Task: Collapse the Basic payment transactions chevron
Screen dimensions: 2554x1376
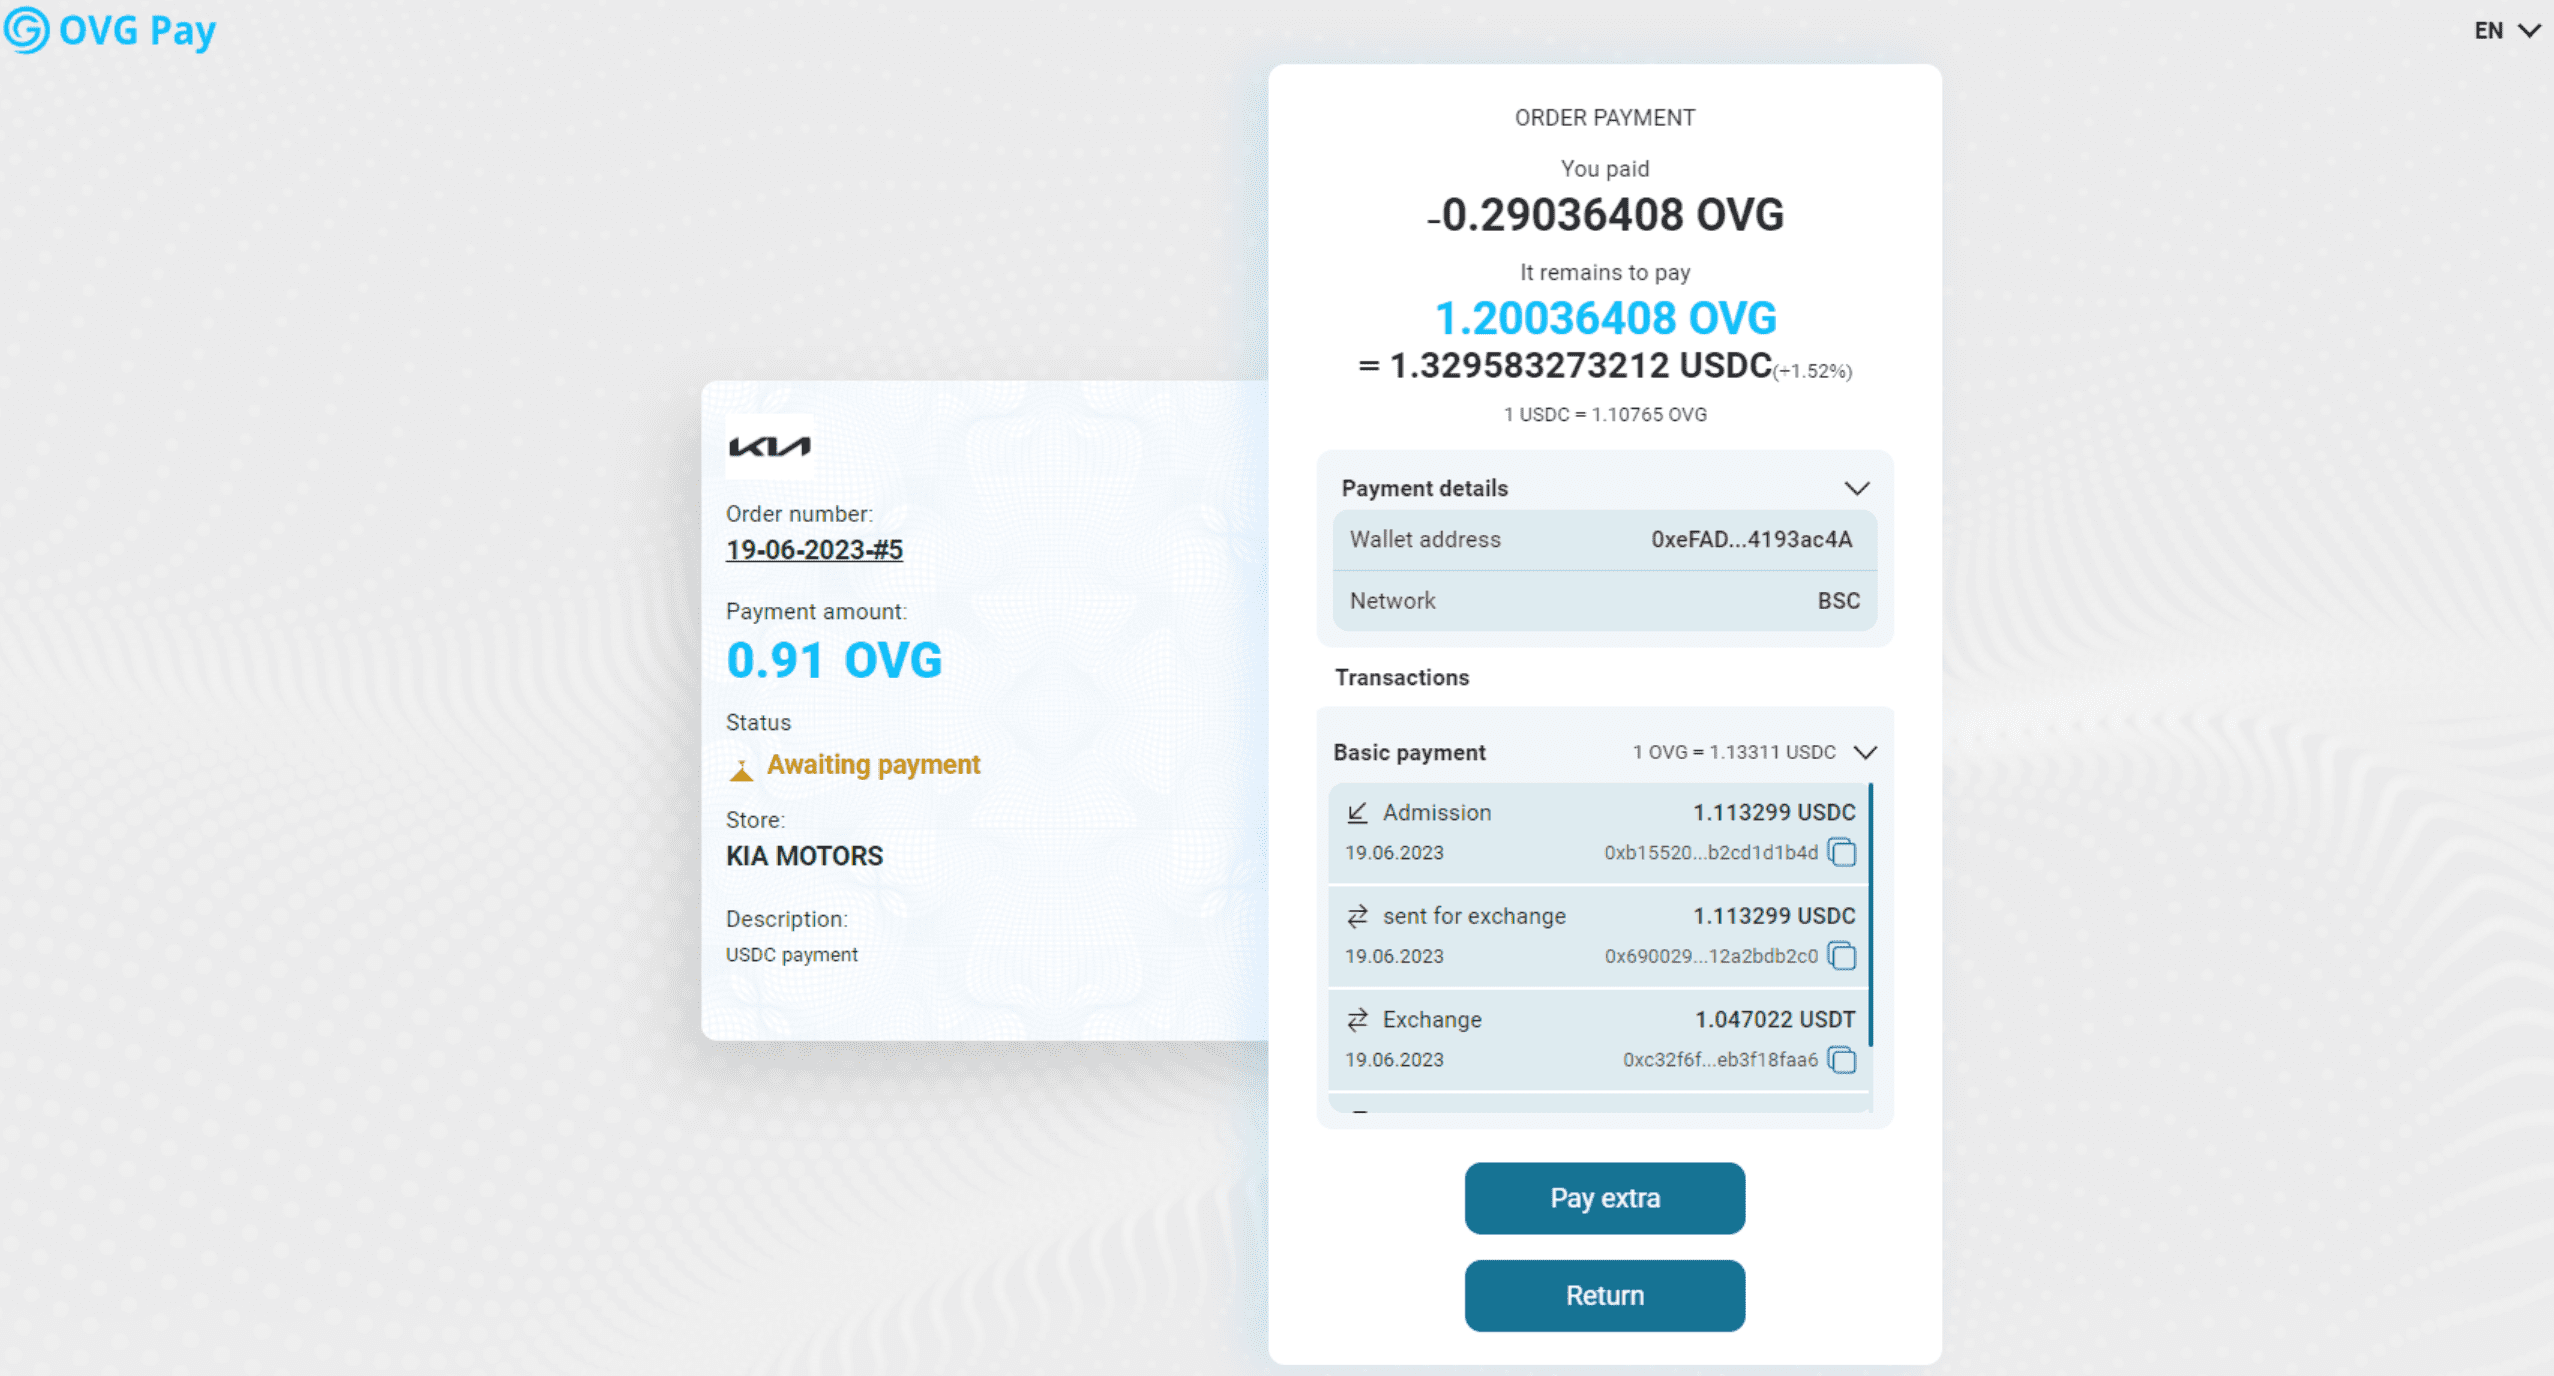Action: (1865, 752)
